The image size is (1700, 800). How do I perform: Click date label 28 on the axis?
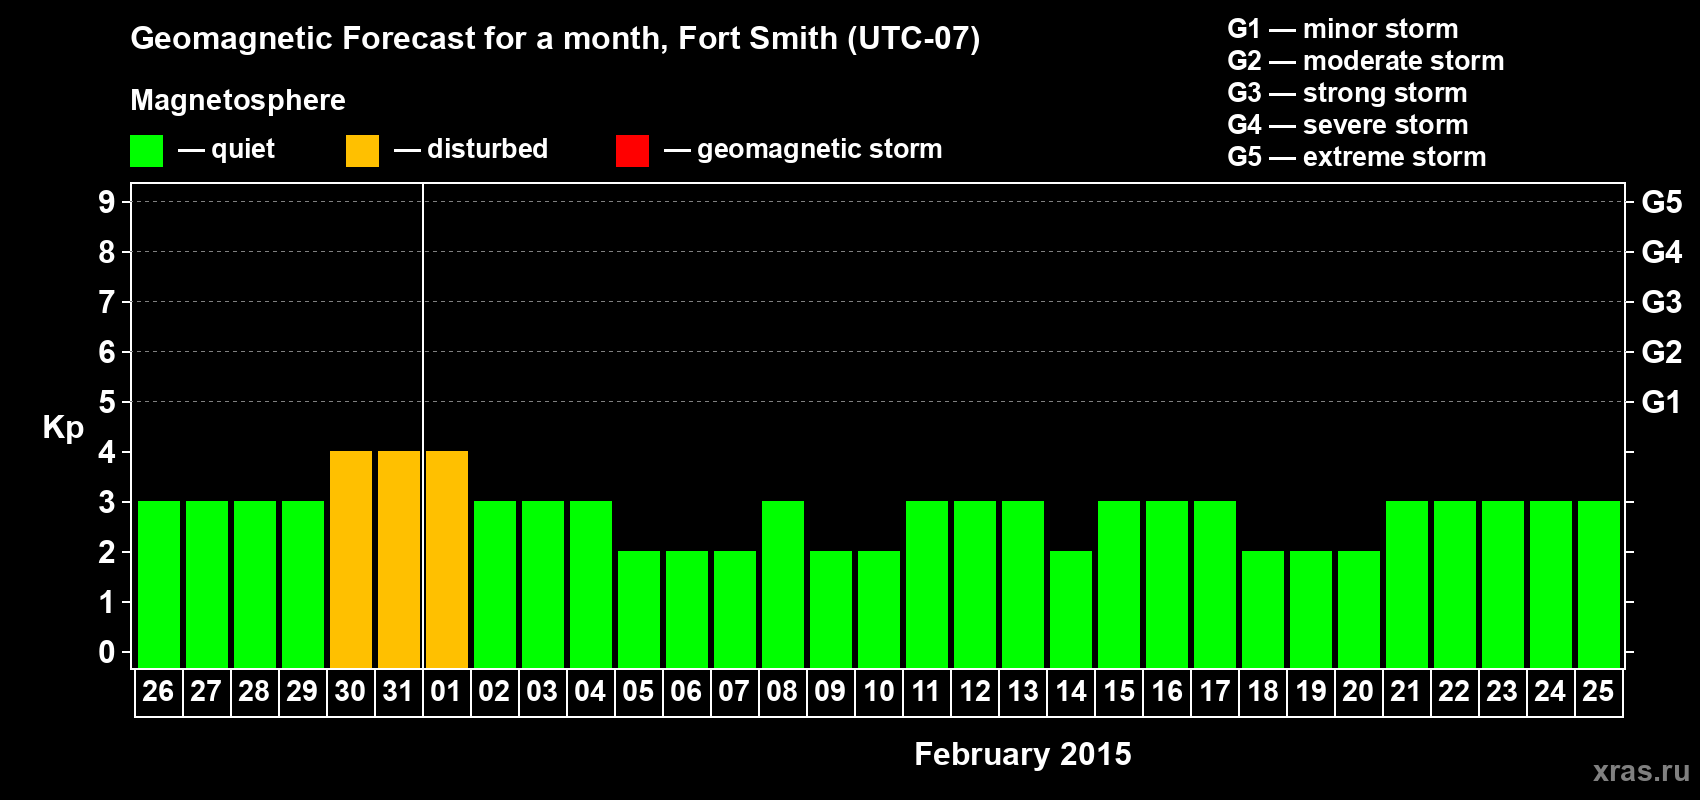[254, 691]
